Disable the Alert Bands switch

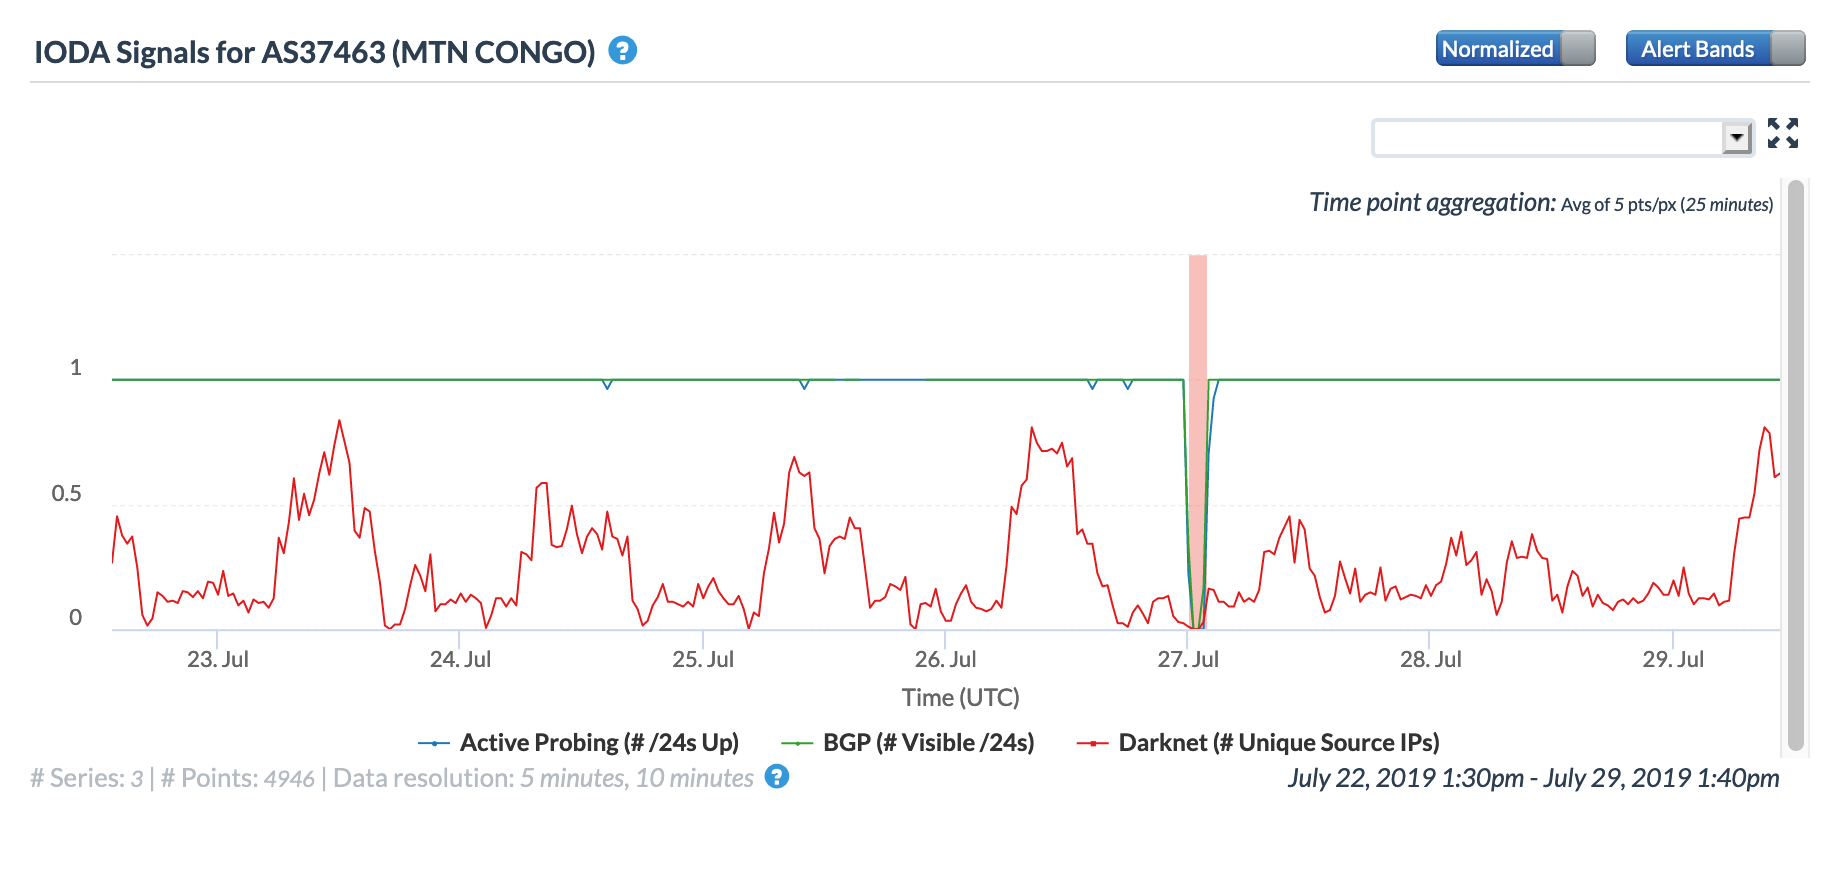click(1714, 48)
